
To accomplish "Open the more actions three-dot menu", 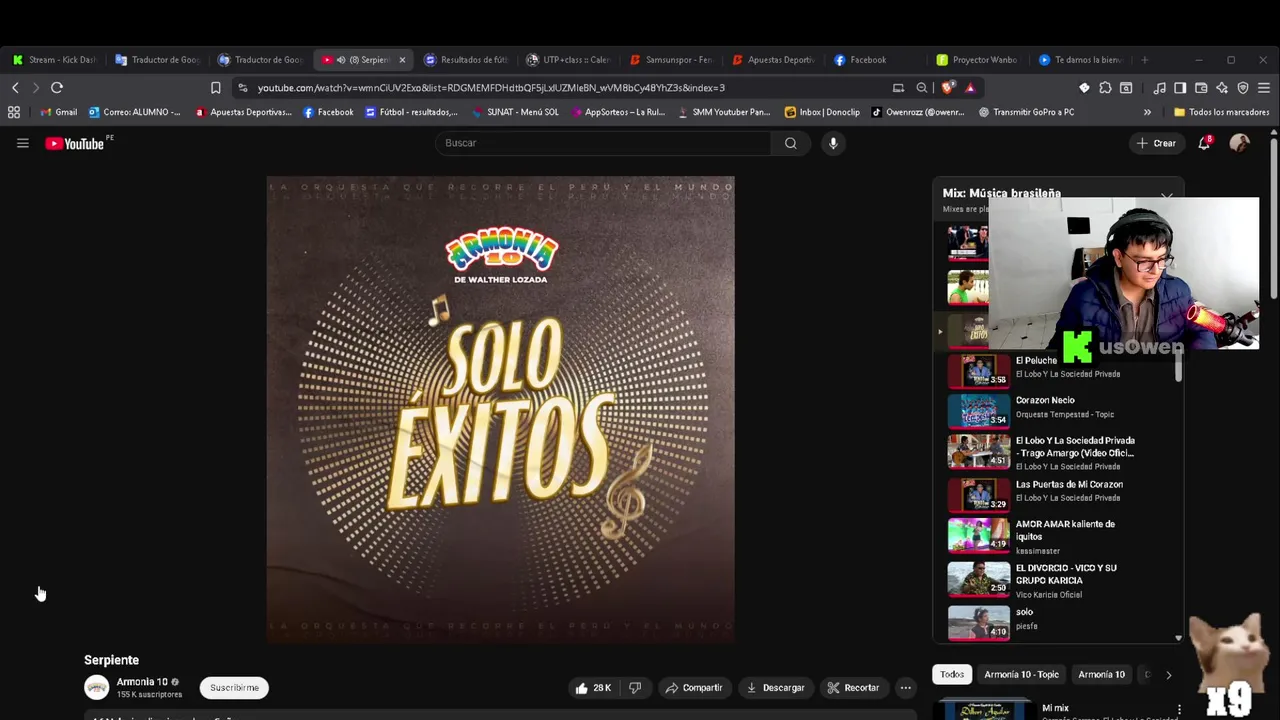I will click(905, 688).
